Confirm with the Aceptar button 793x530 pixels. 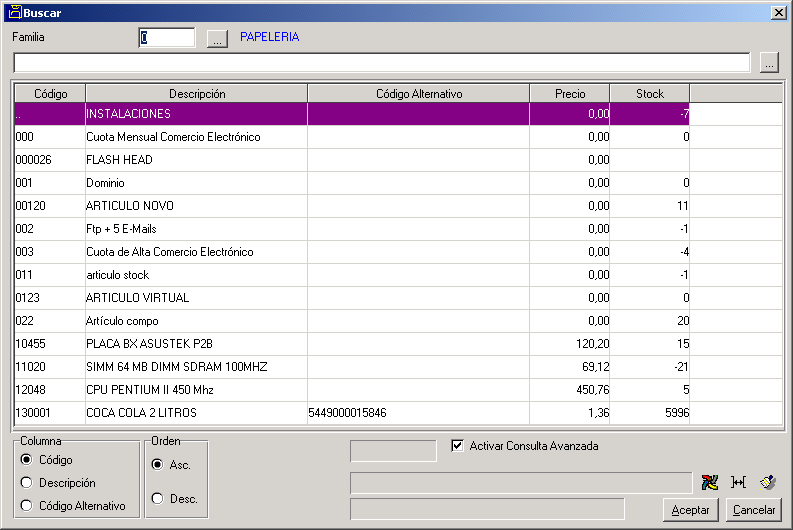point(690,510)
